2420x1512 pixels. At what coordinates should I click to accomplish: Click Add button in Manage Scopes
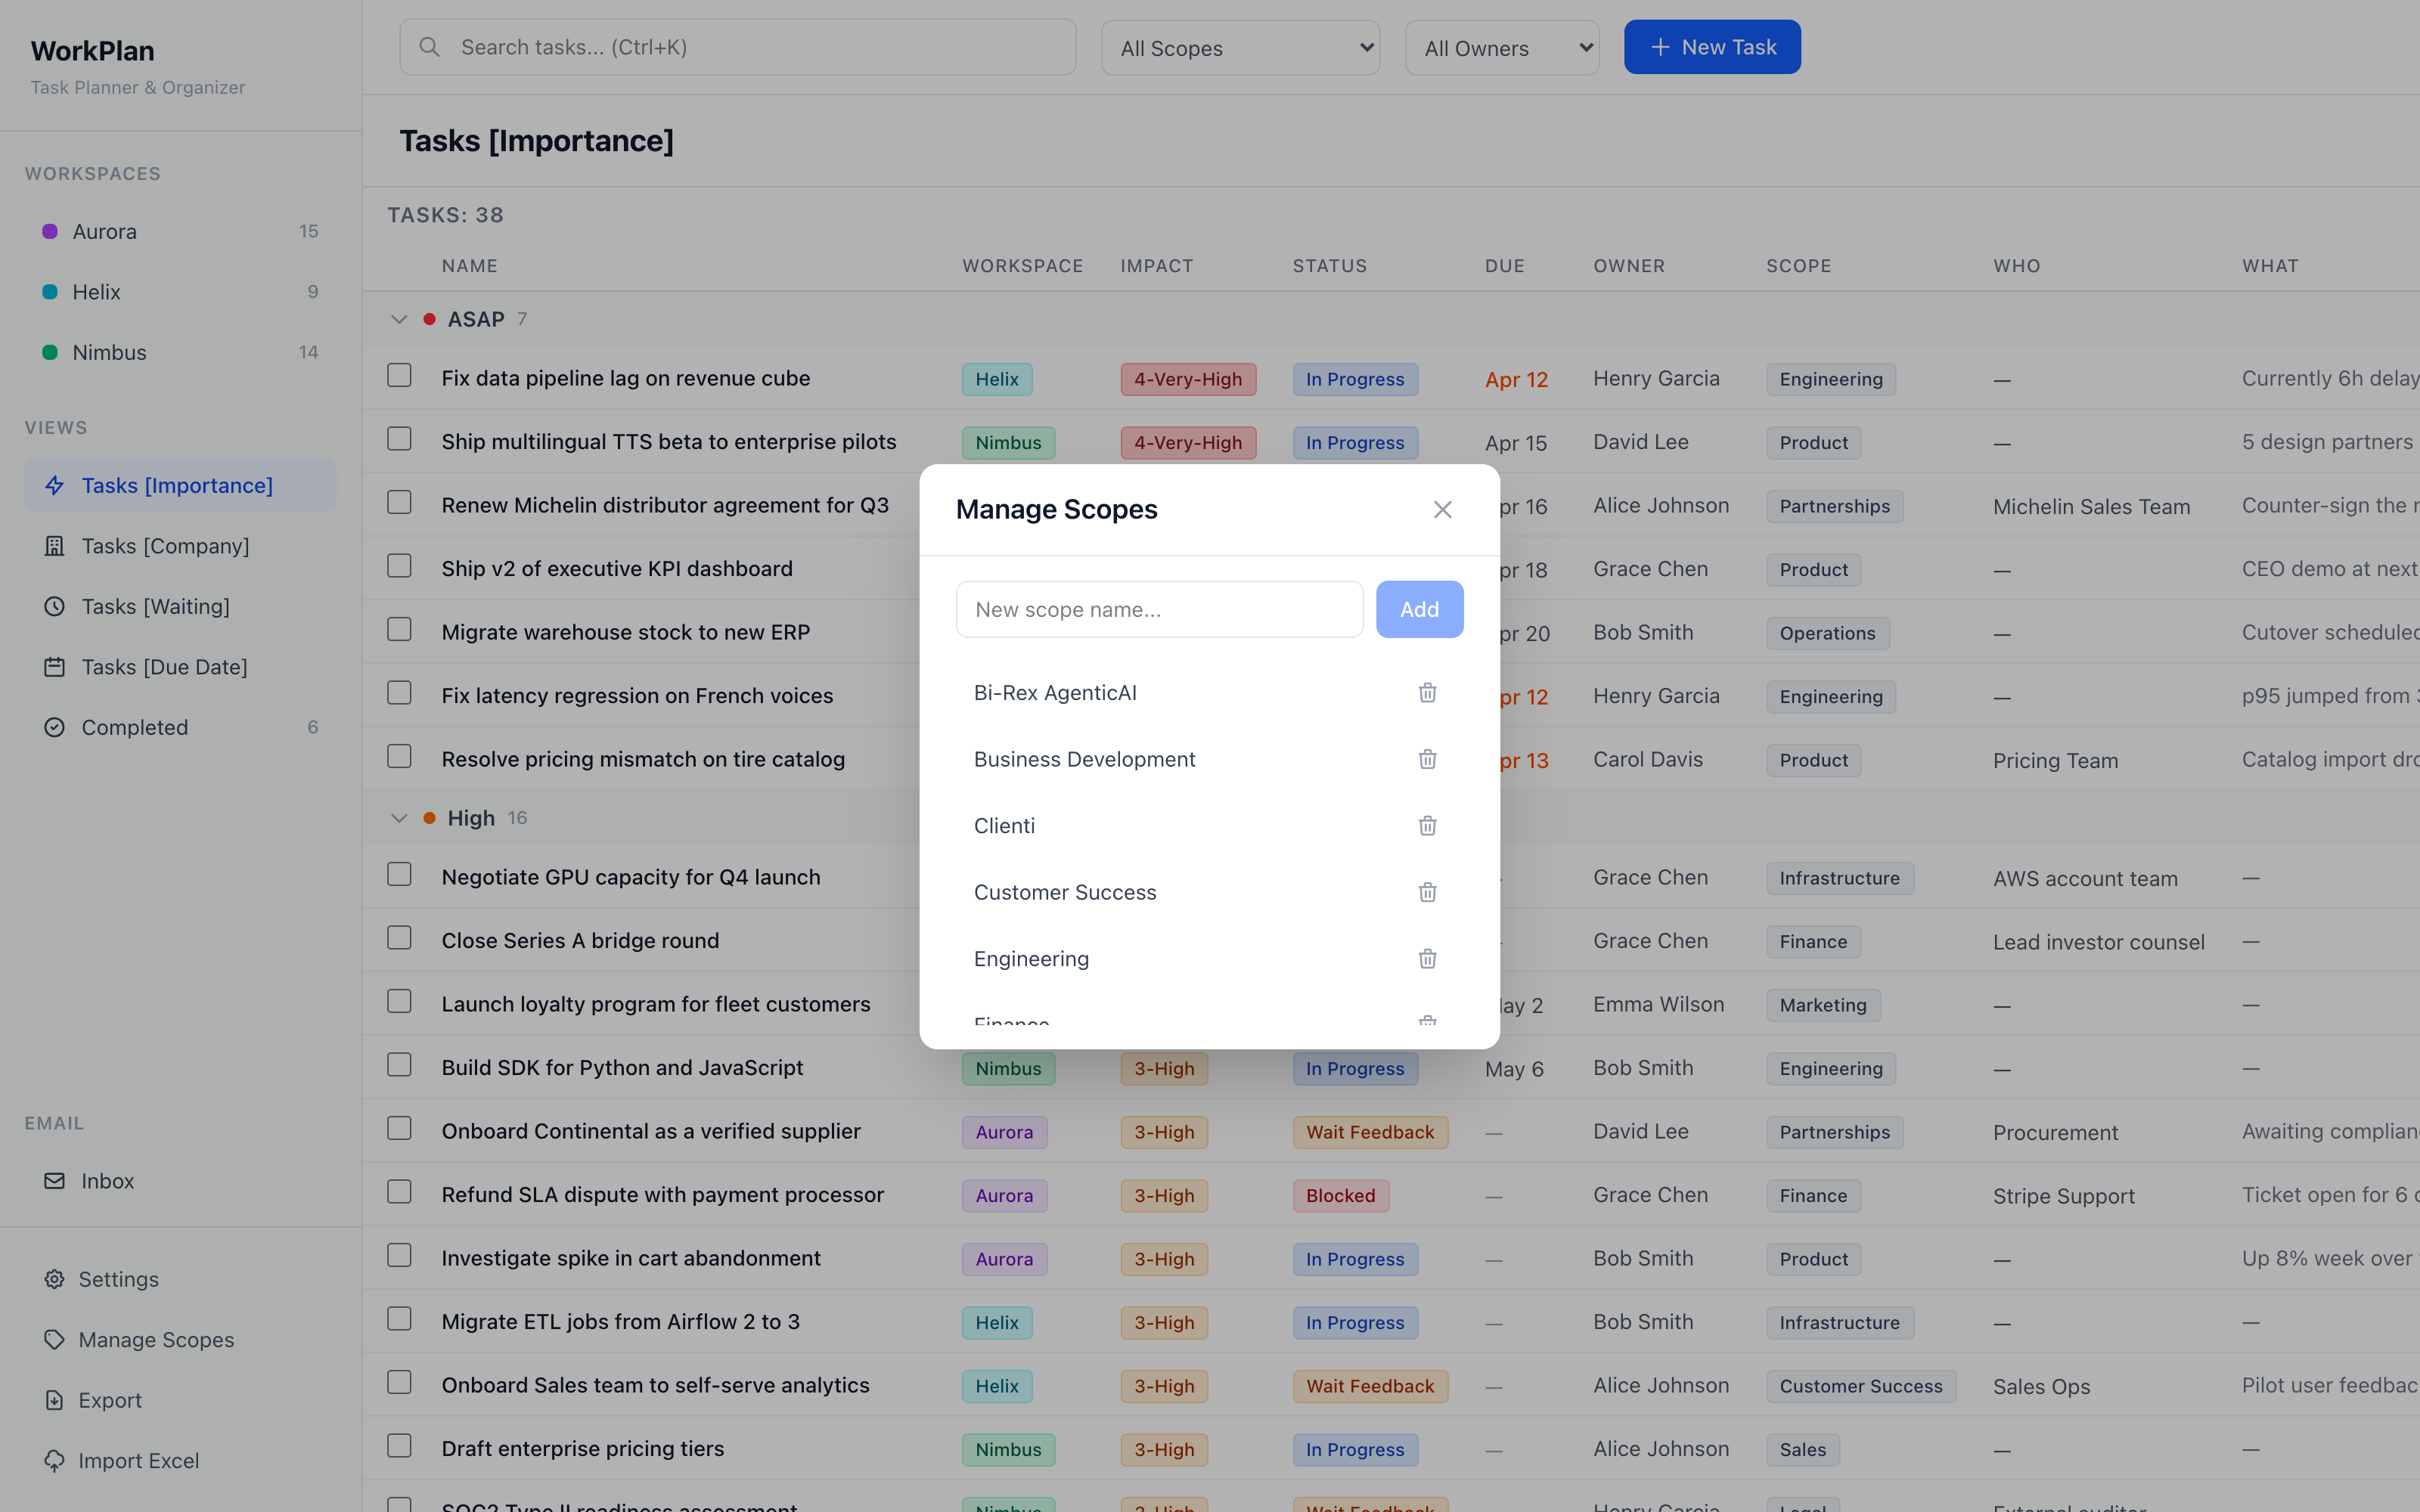1419,609
